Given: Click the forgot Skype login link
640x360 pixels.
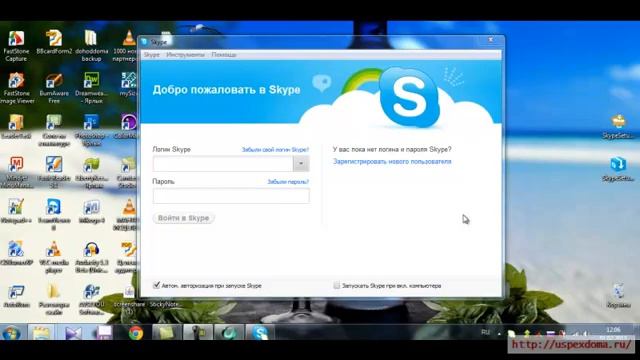Looking at the screenshot, I should coord(275,150).
